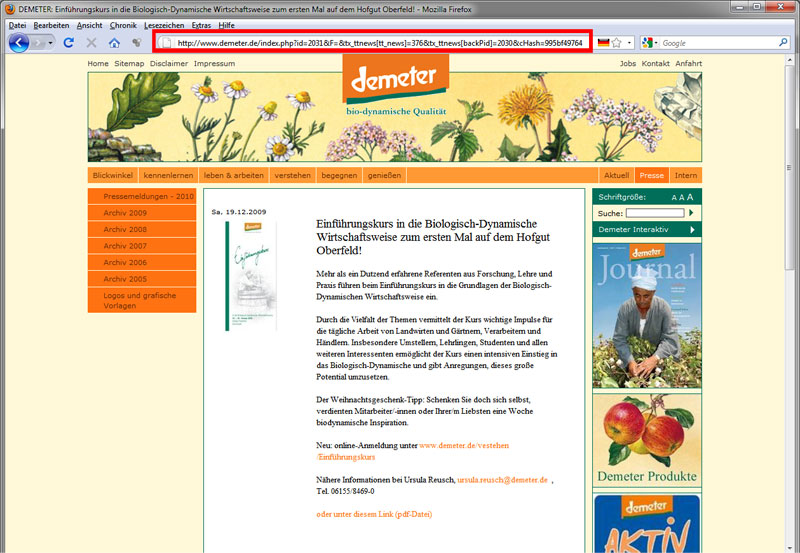Select the genießen navigation tab

click(384, 175)
